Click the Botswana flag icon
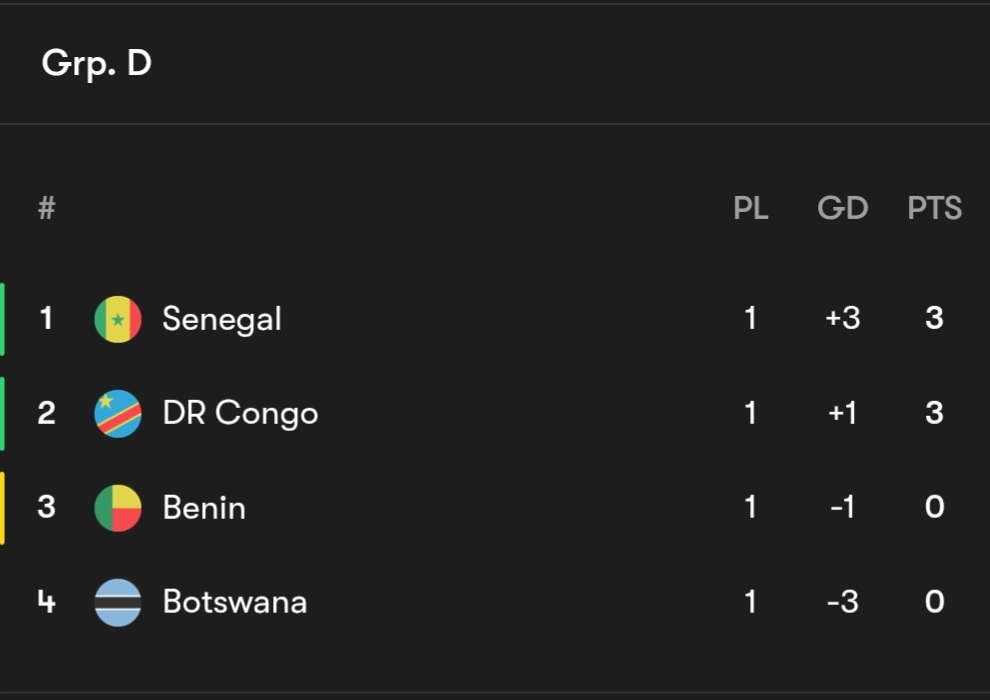 tap(118, 602)
